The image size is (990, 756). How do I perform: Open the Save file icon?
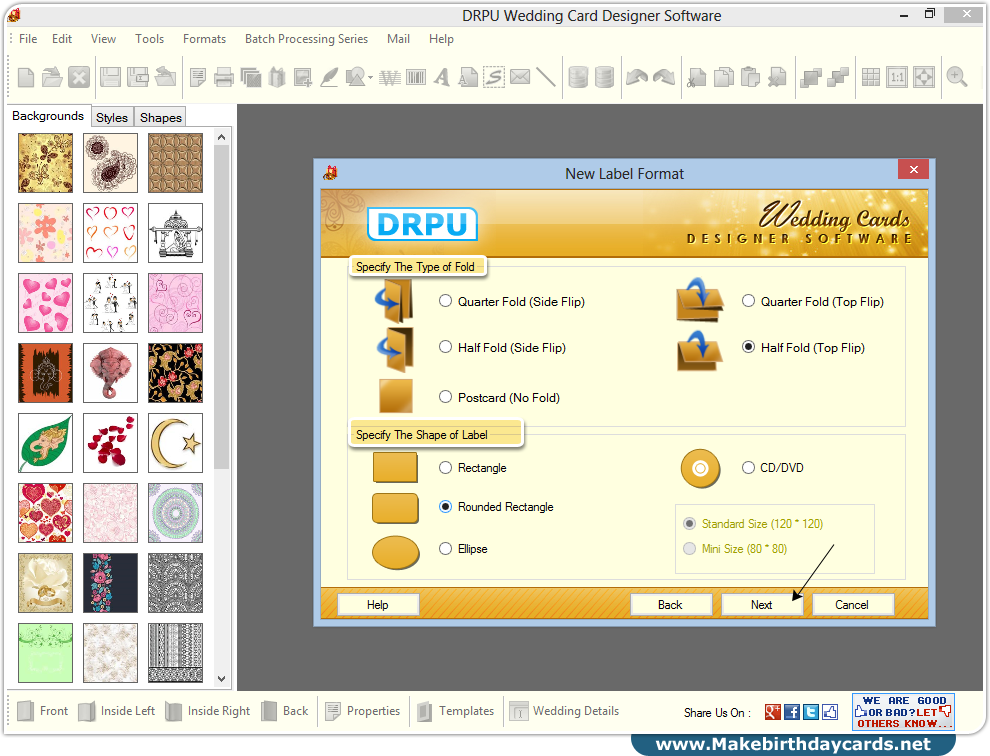[x=109, y=77]
